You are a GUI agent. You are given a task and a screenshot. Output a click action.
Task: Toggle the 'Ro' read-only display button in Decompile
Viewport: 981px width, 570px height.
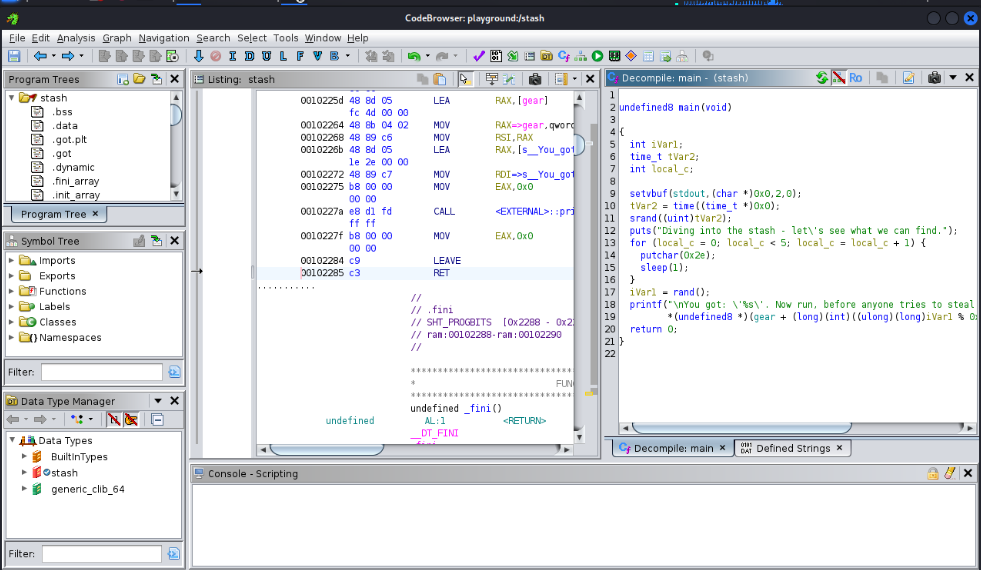coord(855,78)
